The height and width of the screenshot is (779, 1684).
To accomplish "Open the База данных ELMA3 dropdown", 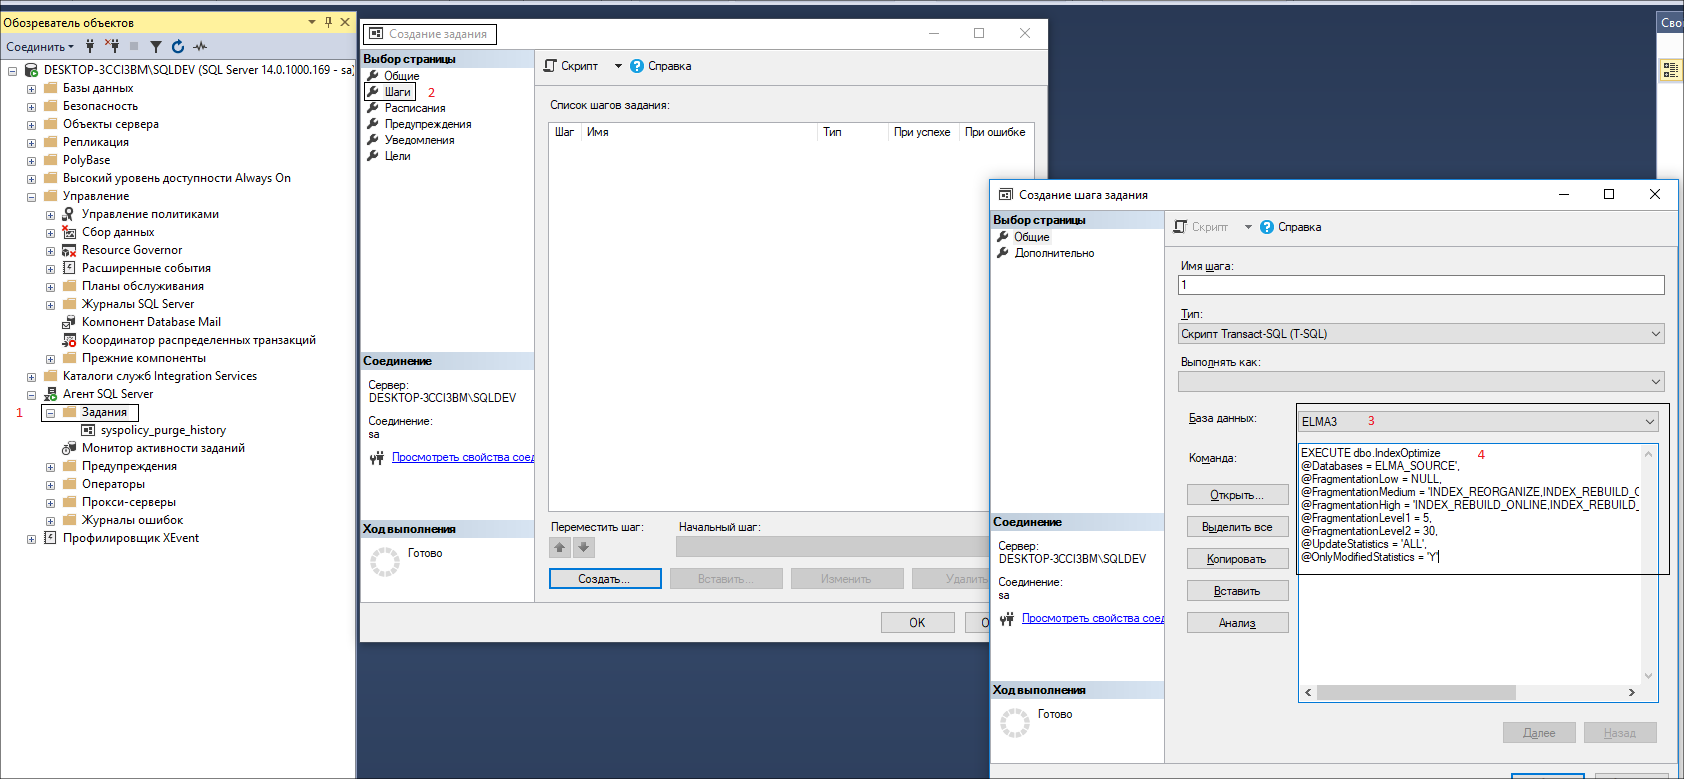I will coord(1649,422).
